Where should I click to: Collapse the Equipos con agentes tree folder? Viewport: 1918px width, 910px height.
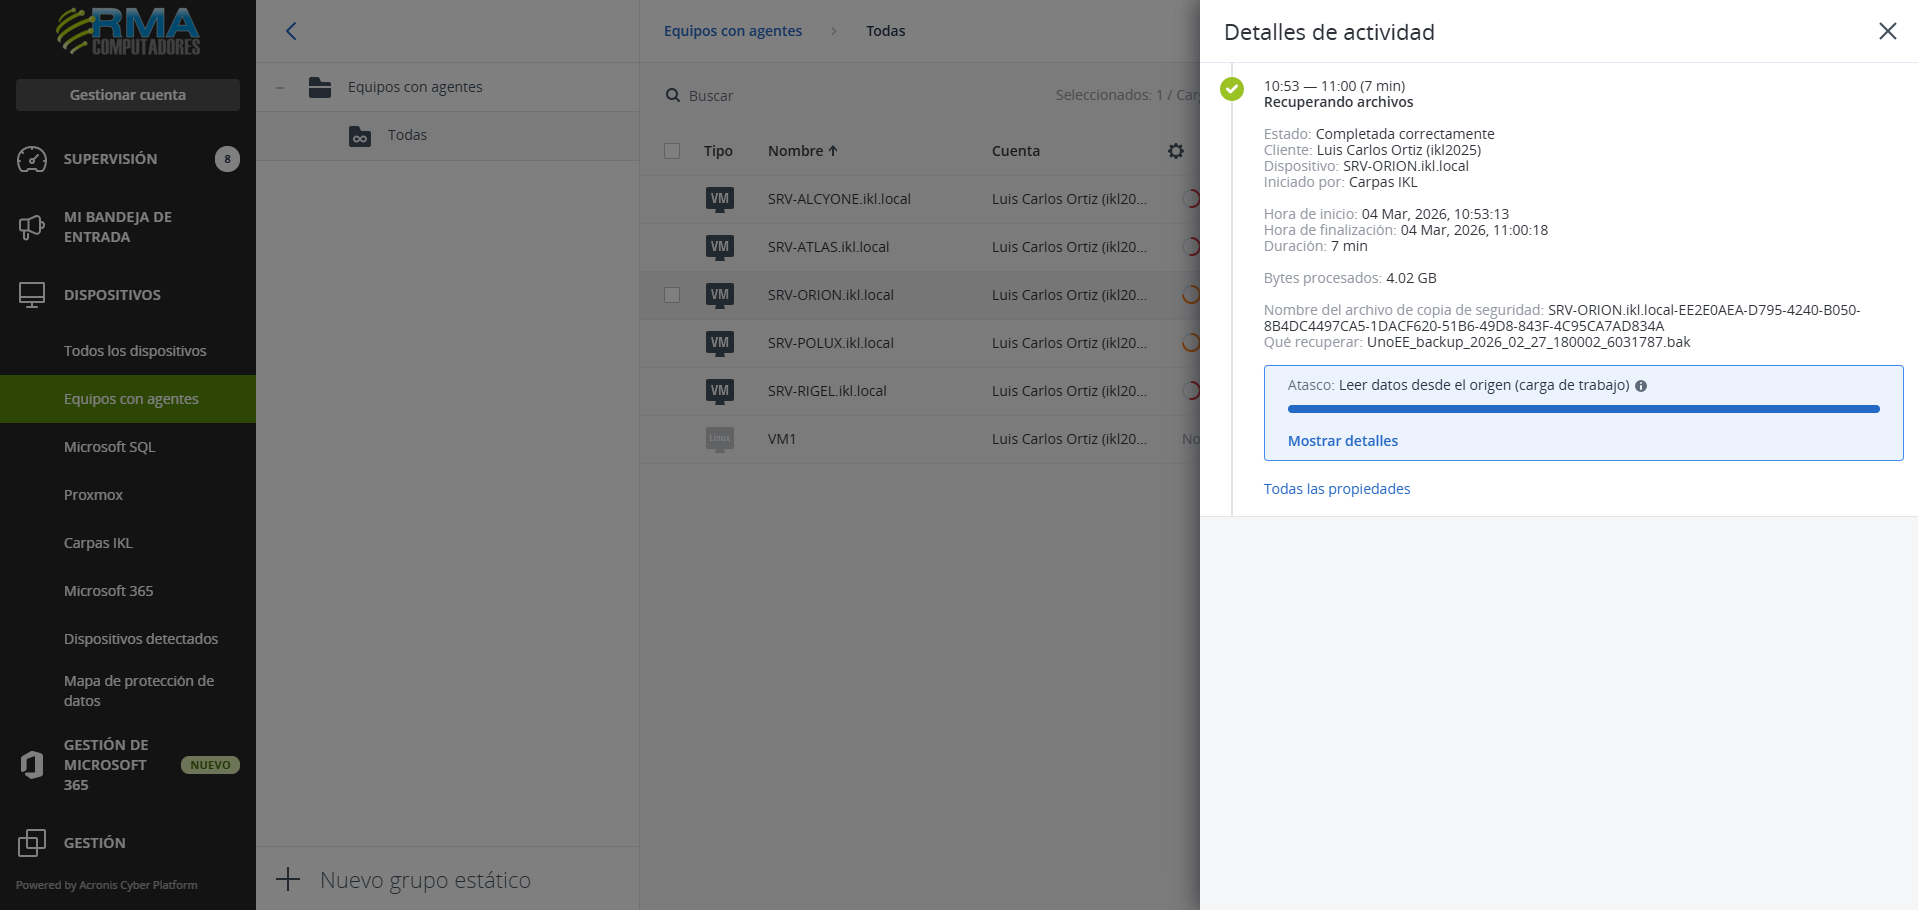coord(281,88)
